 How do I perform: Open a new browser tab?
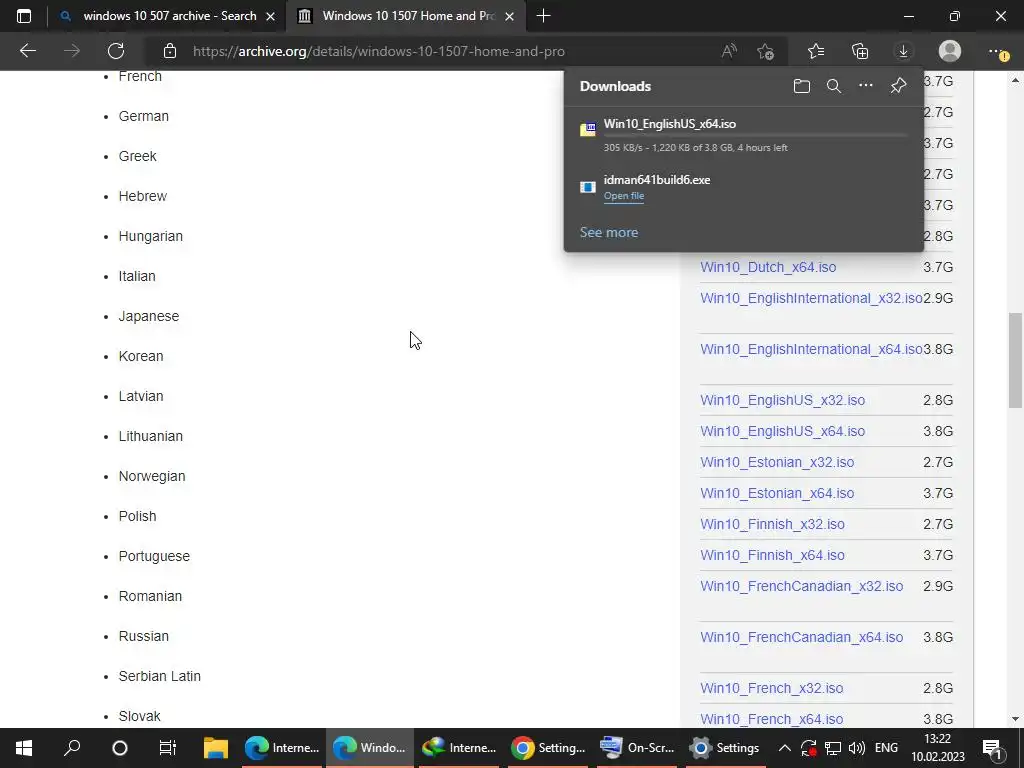point(543,16)
